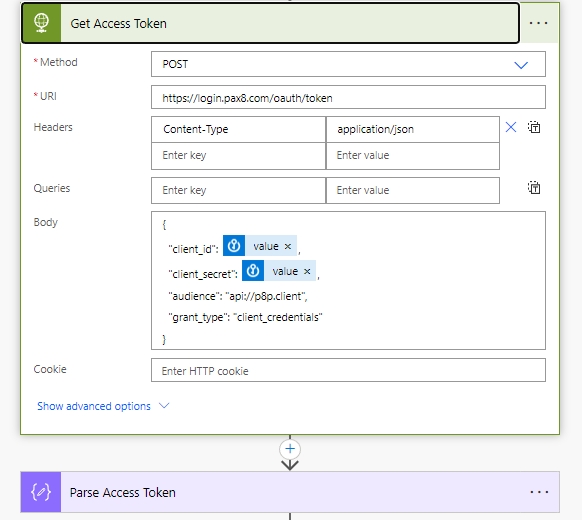Open the Method POST dropdown
This screenshot has height=520, width=582.
(348, 64)
